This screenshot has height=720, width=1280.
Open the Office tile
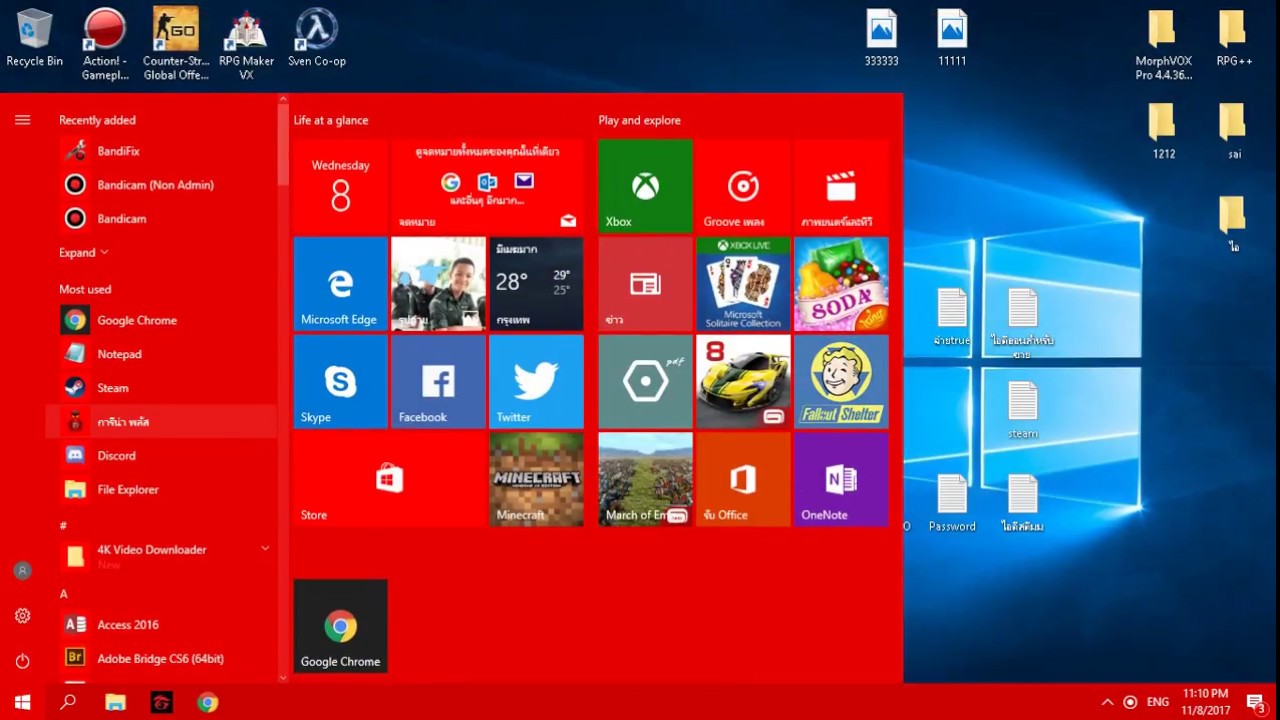coord(743,480)
